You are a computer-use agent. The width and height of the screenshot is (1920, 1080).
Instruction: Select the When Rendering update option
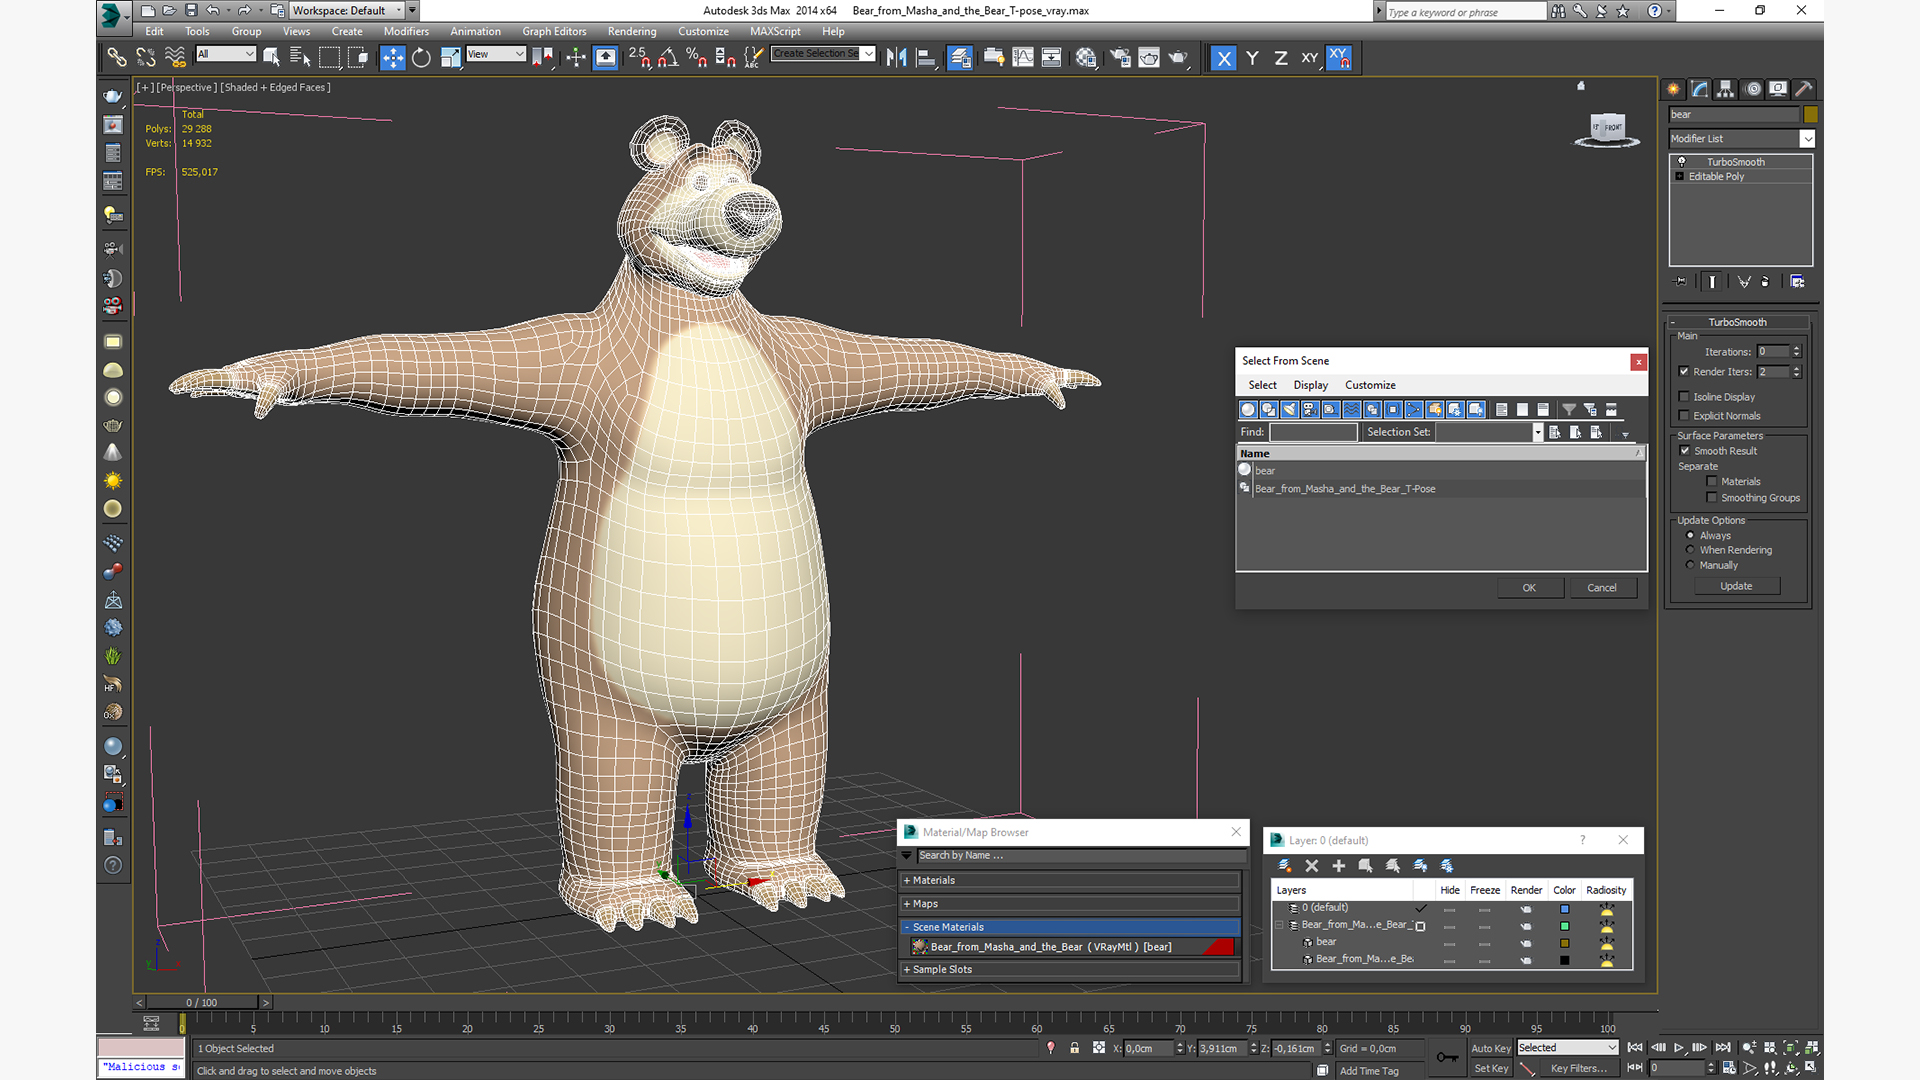(x=1690, y=550)
